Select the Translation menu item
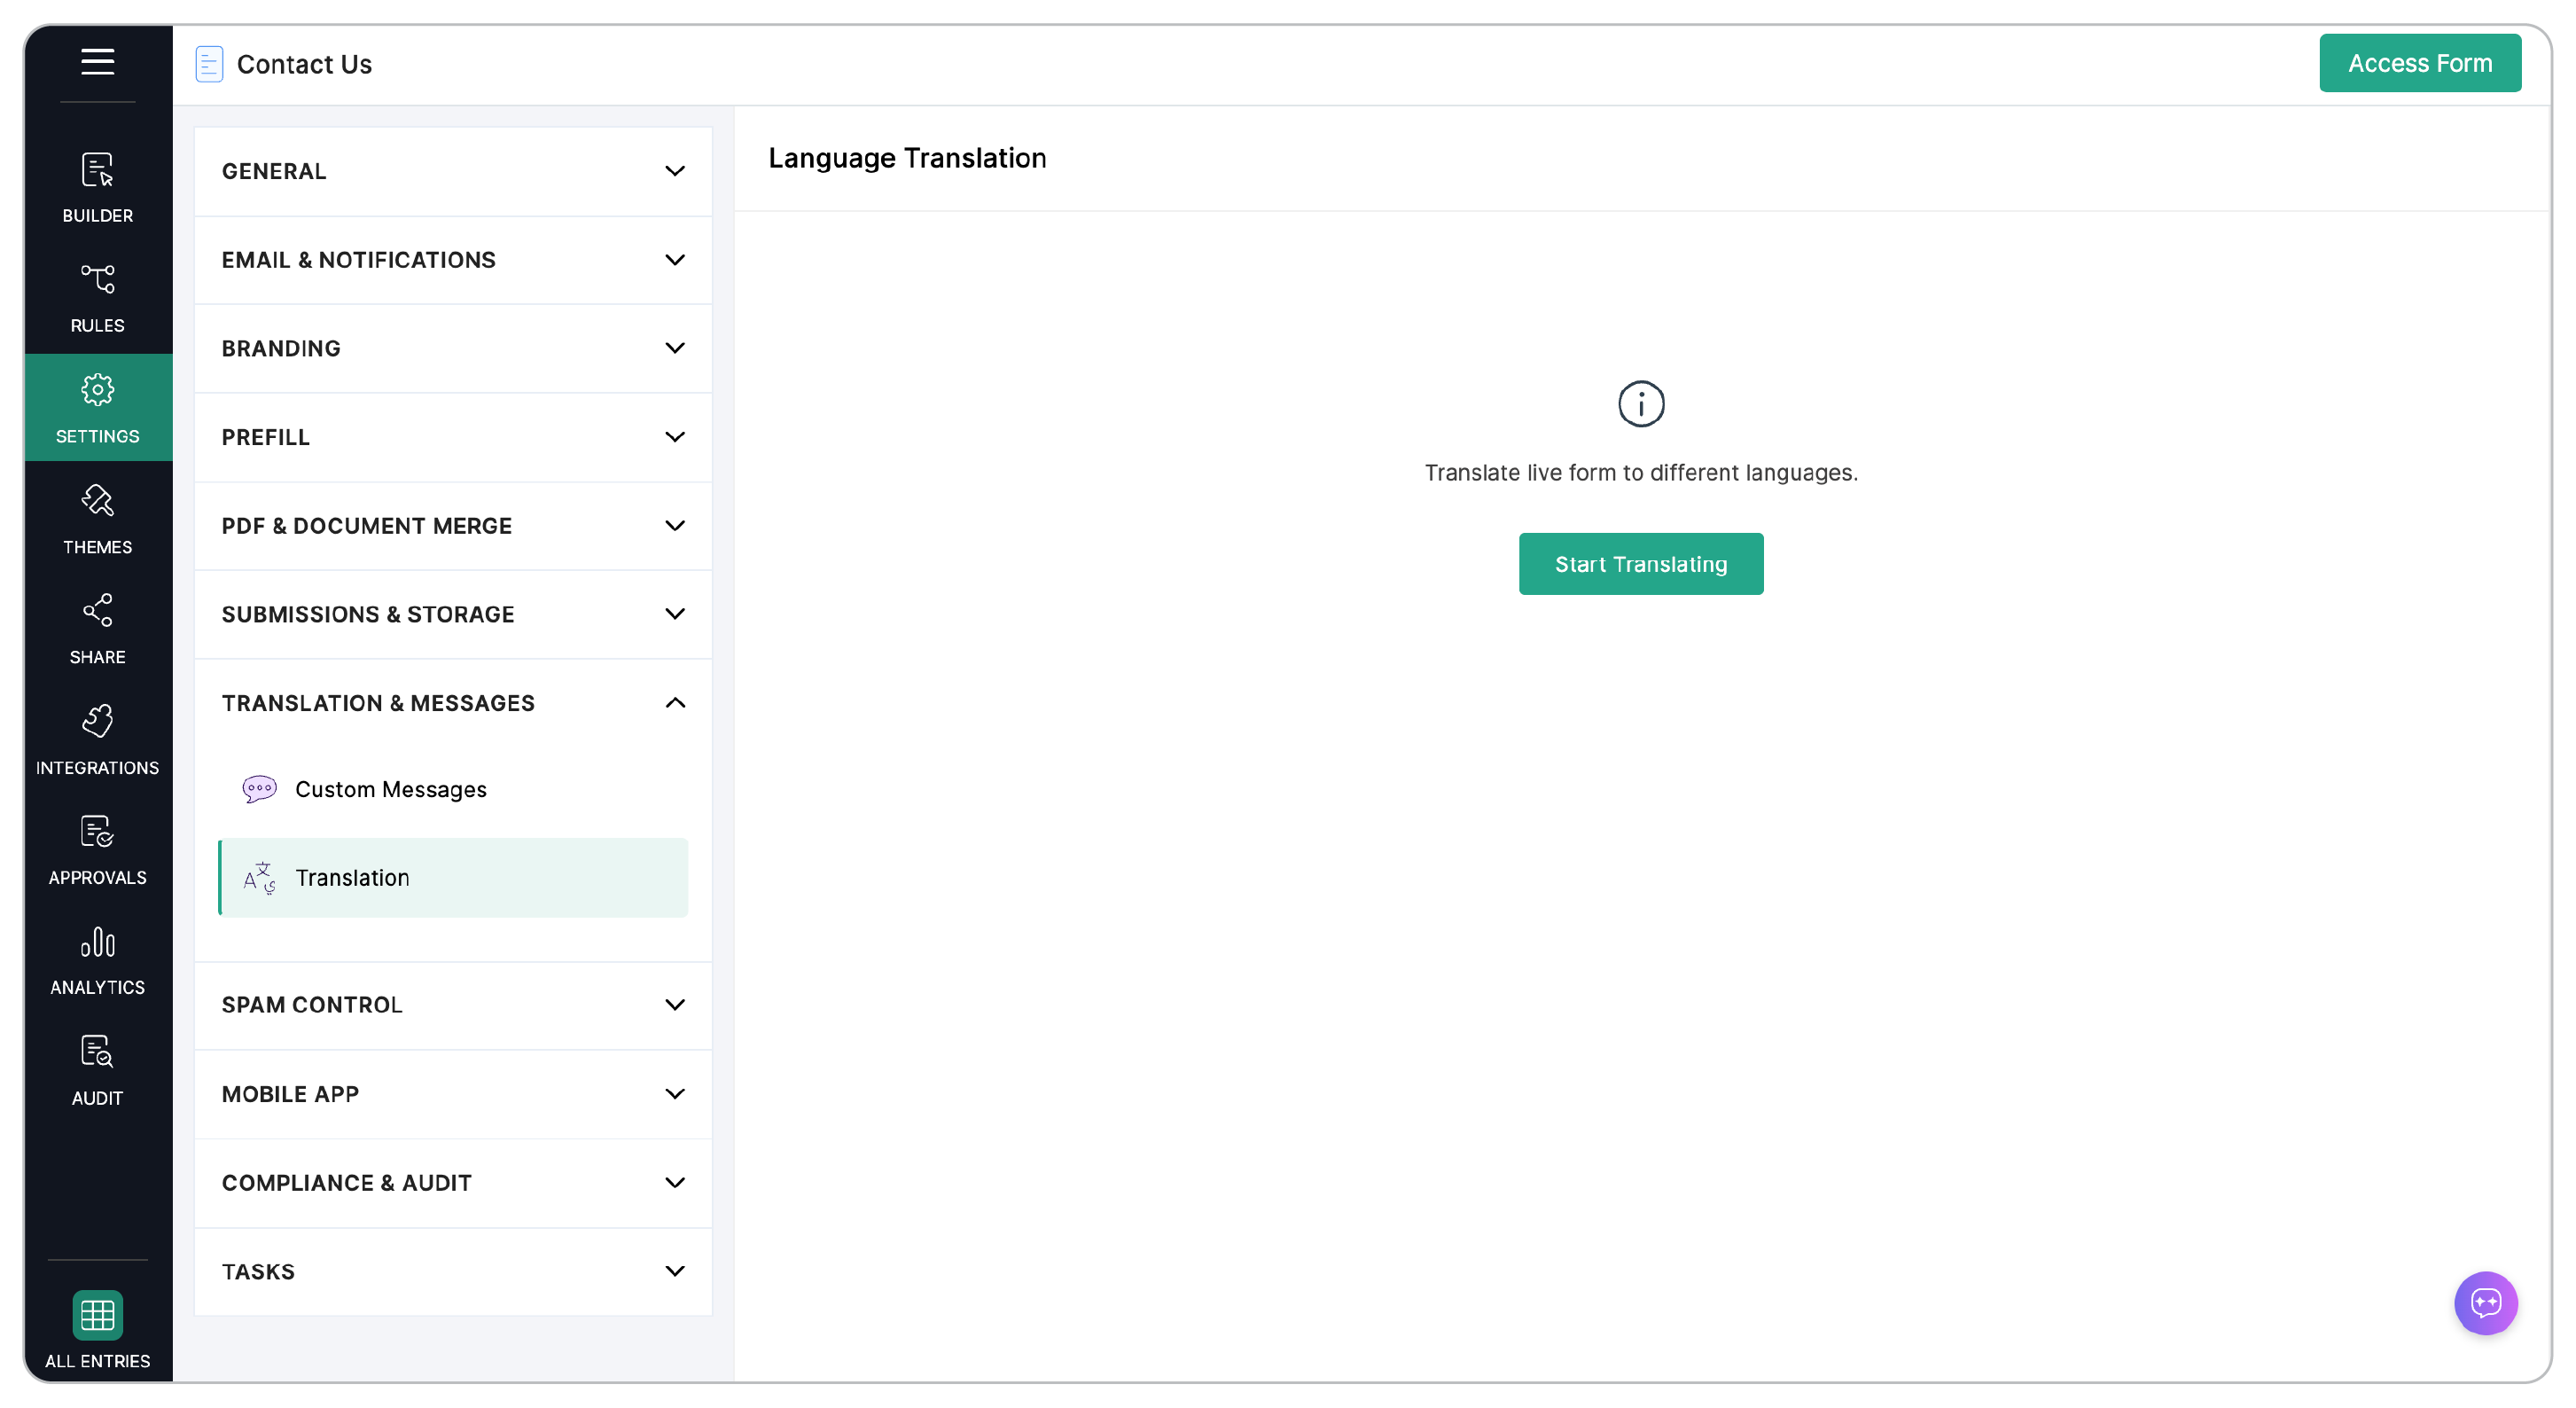The image size is (2576, 1408). point(453,878)
